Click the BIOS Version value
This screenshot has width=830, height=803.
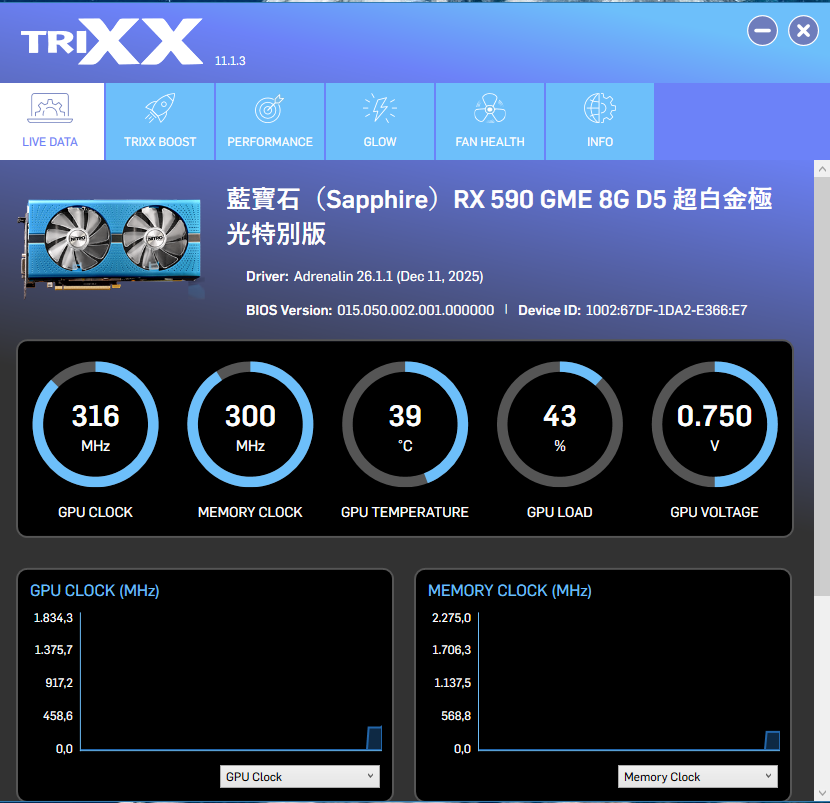tap(416, 310)
